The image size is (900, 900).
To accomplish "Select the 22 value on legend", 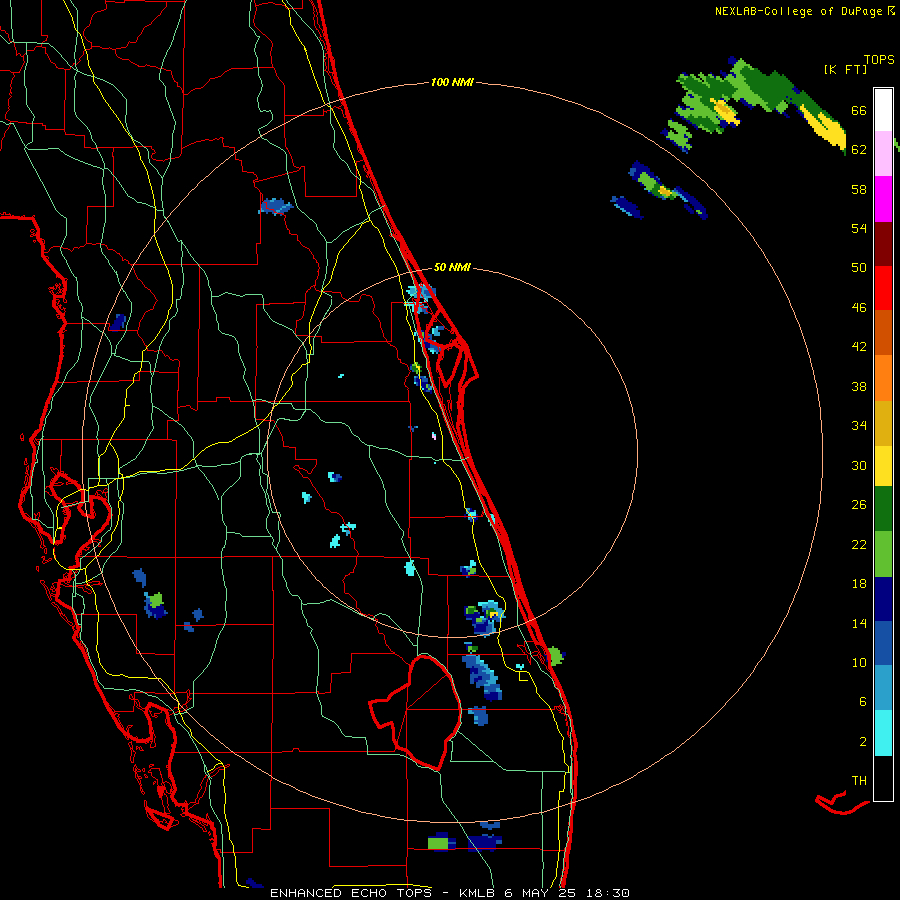I will 859,544.
